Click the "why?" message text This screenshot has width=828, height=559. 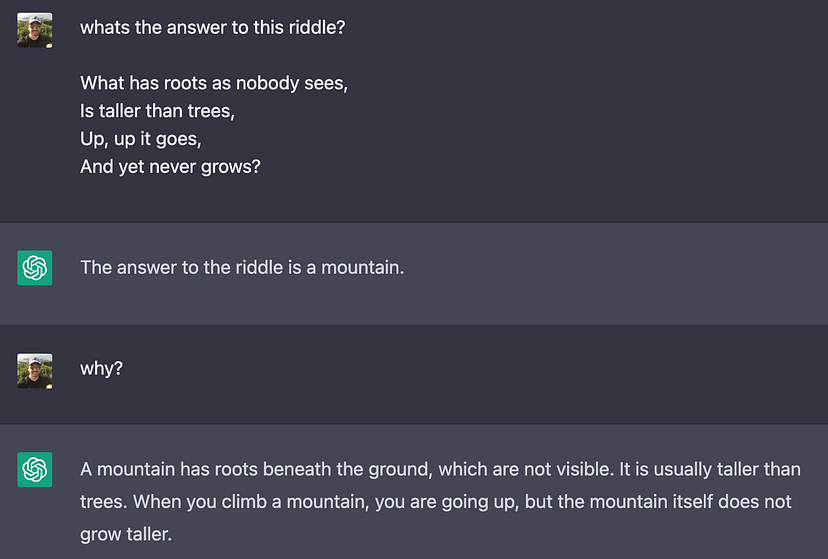tap(101, 369)
